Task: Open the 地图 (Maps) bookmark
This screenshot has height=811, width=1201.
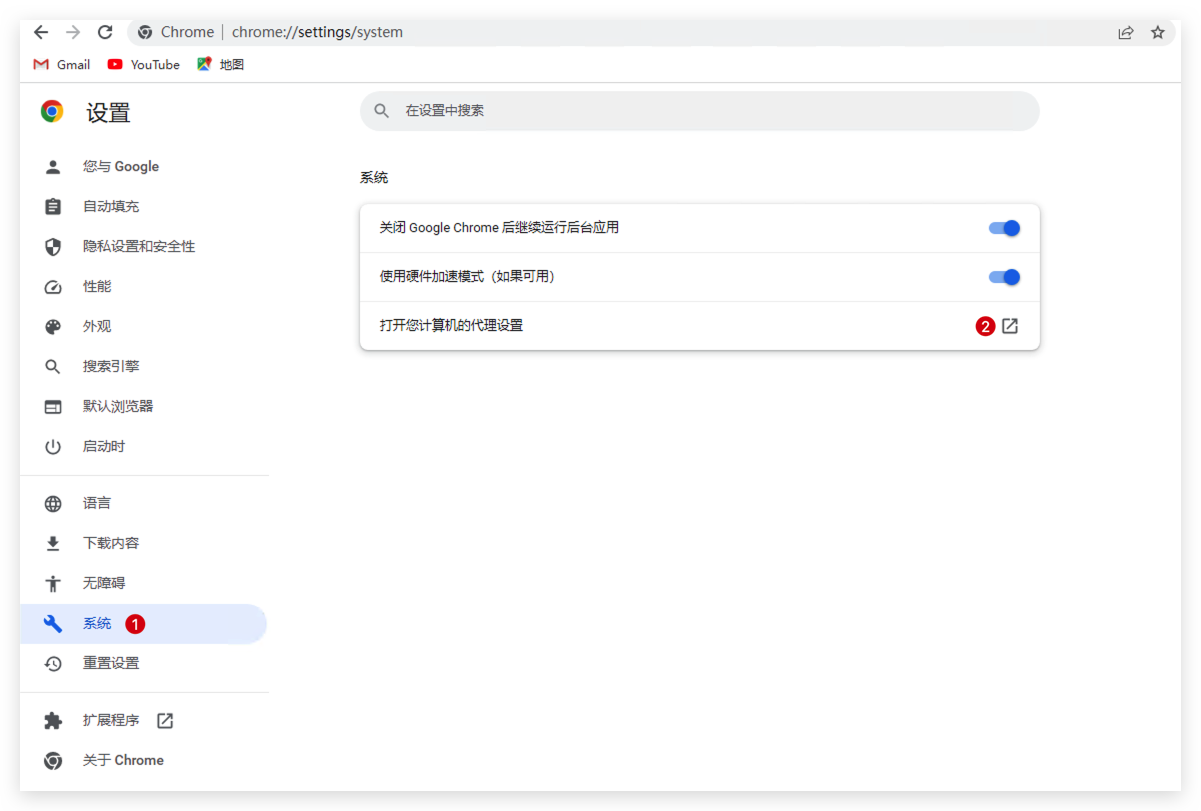Action: [x=221, y=64]
